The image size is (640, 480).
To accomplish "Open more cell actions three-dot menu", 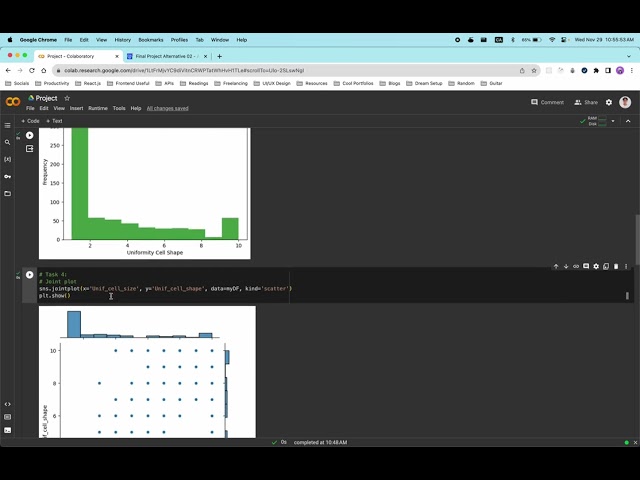I will (626, 266).
